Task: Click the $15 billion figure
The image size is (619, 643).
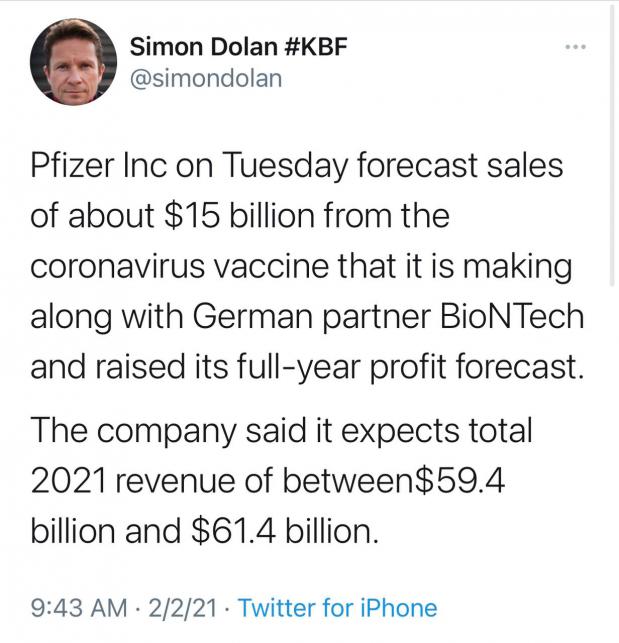Action: [x=240, y=216]
